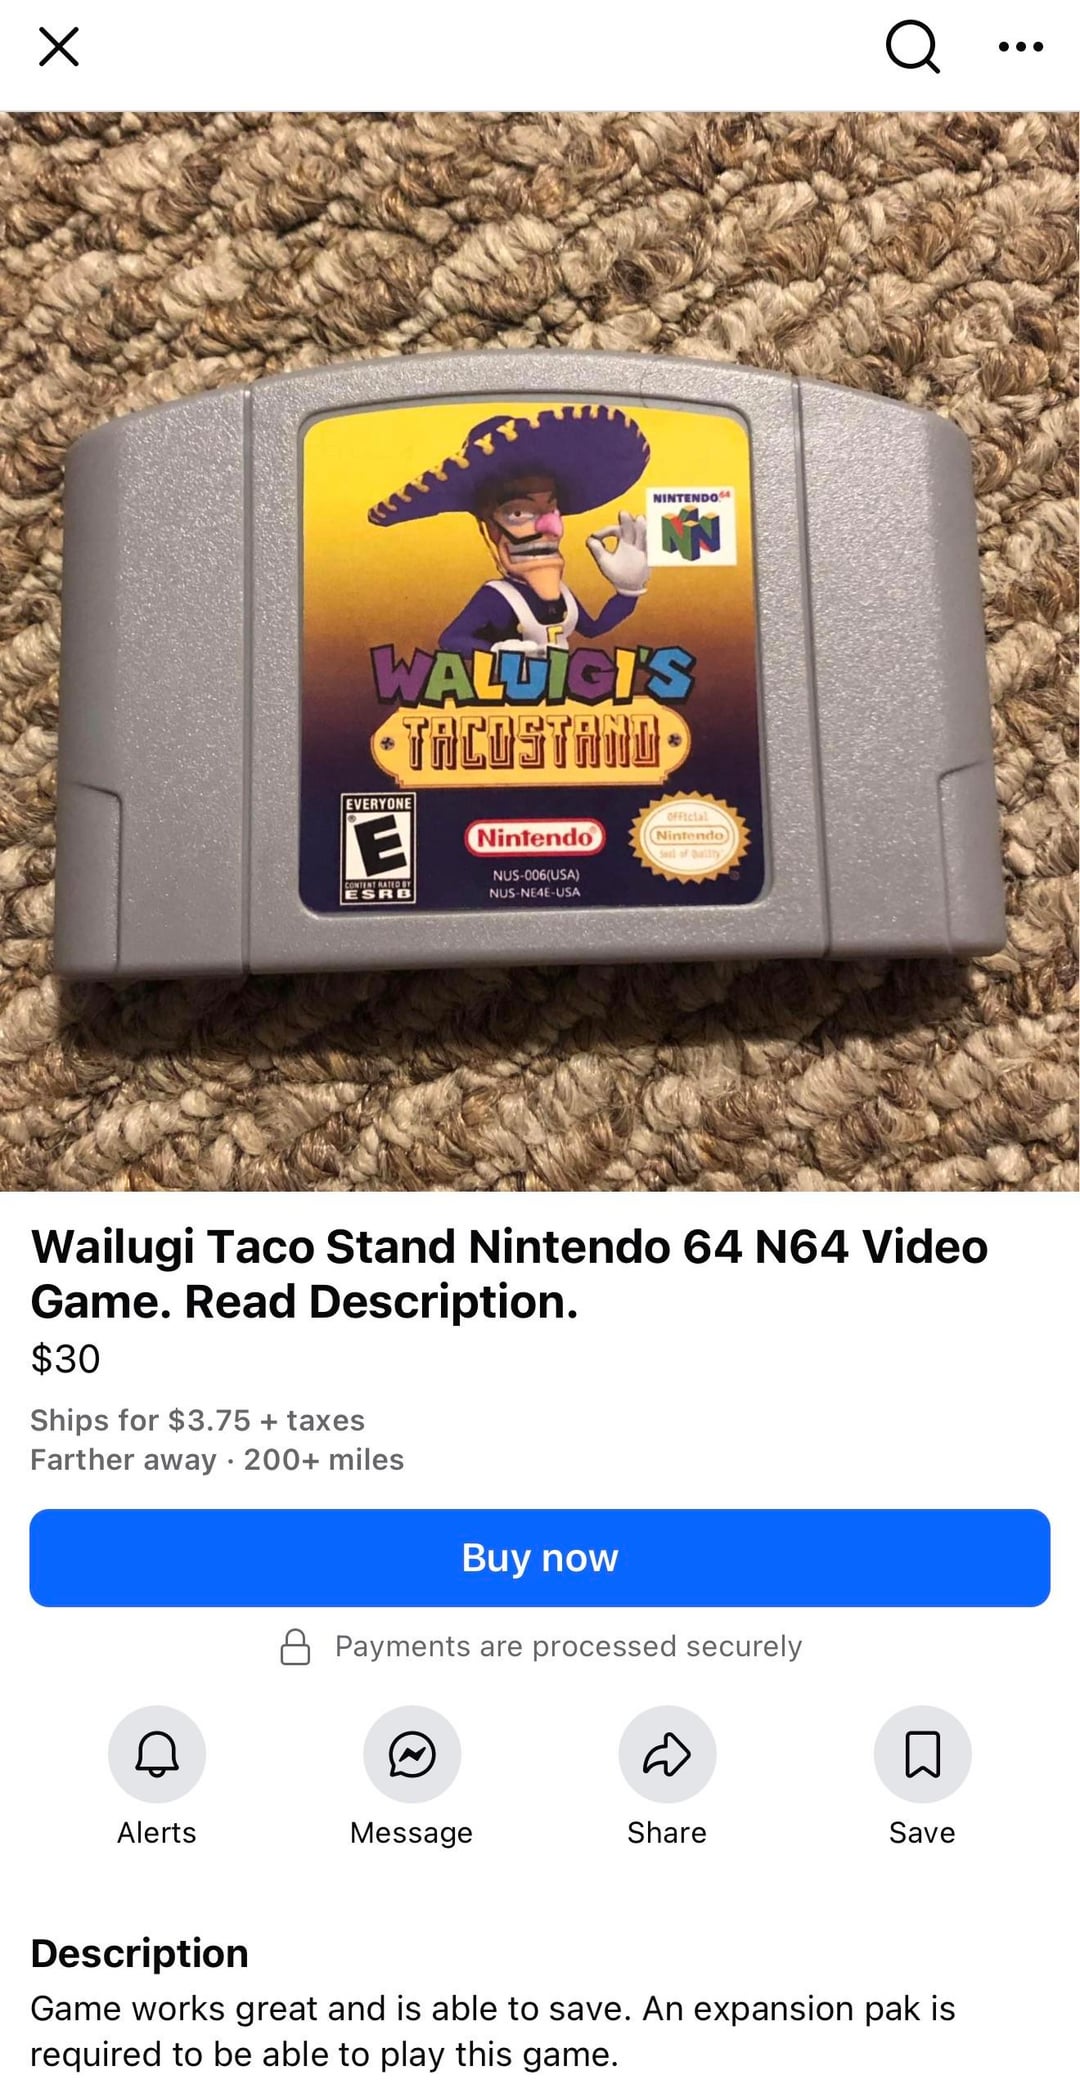Click the Farther away 200+ miles text
1080x2093 pixels.
click(x=217, y=1460)
